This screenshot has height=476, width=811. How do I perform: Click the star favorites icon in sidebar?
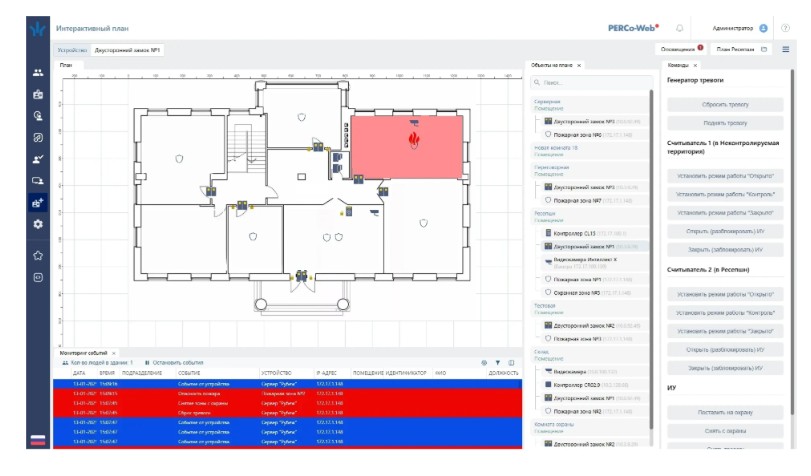pyautogui.click(x=38, y=256)
